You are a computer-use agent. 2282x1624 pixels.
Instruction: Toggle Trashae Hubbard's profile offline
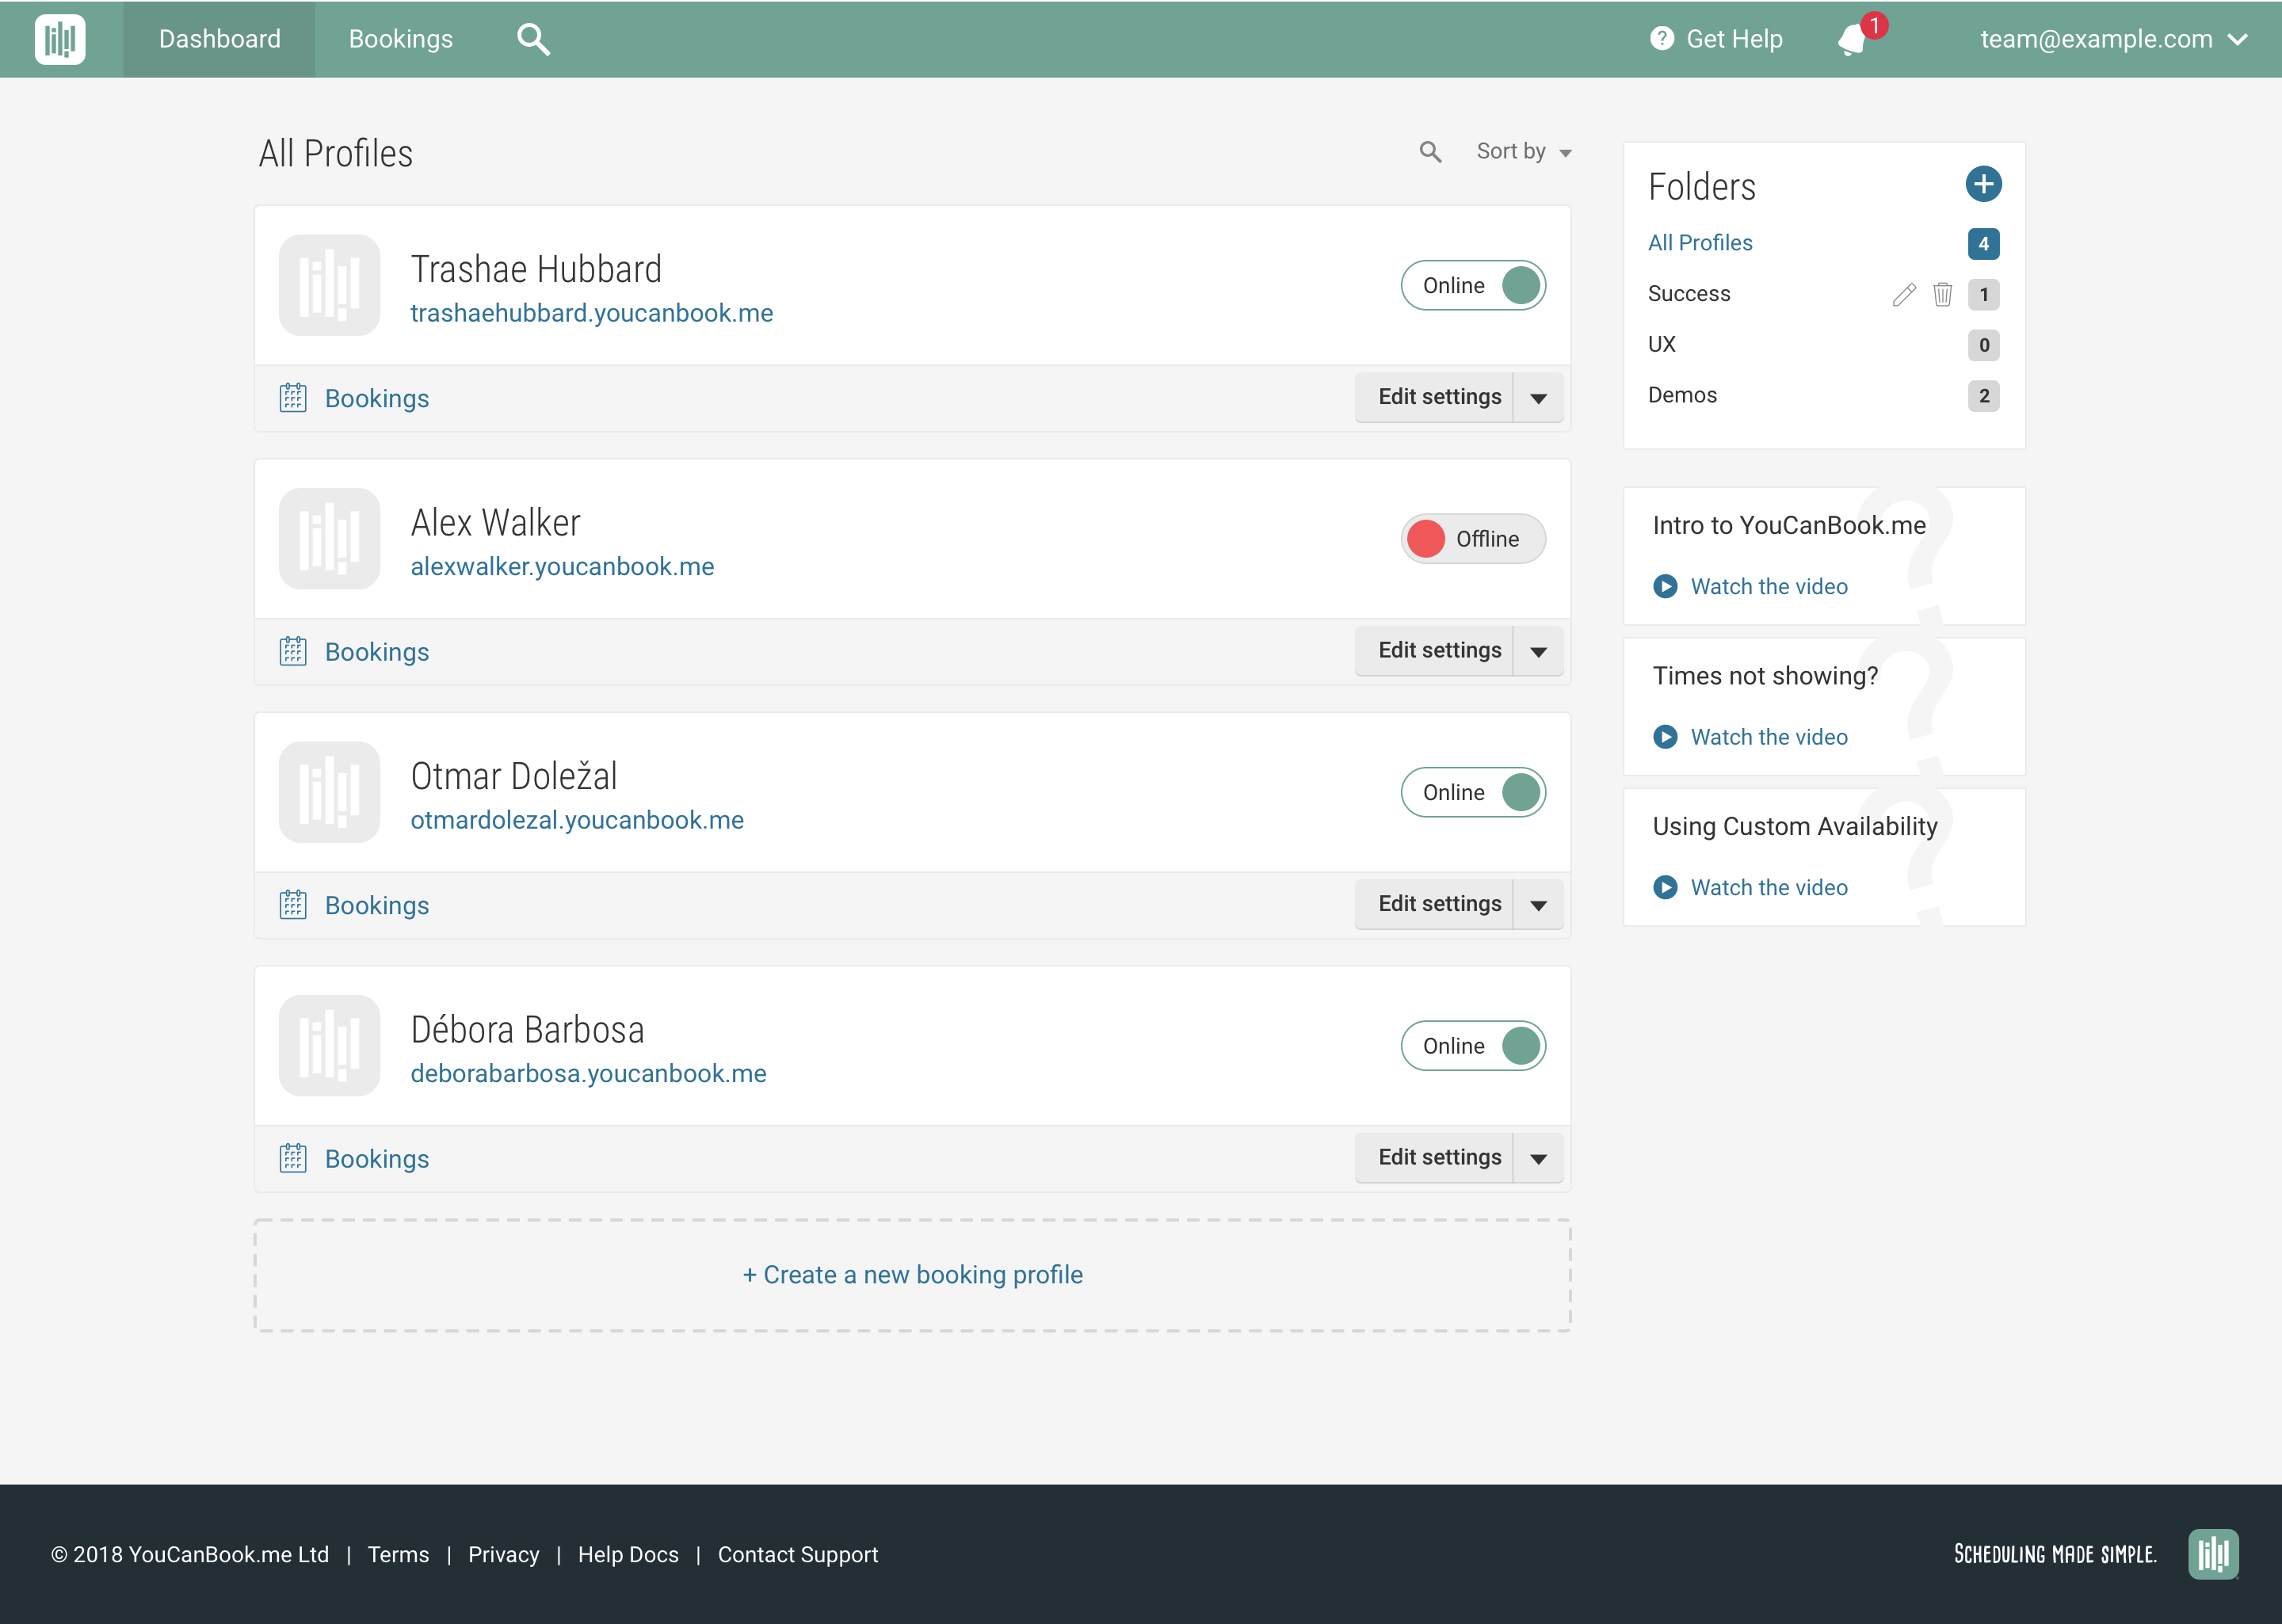pos(1473,286)
